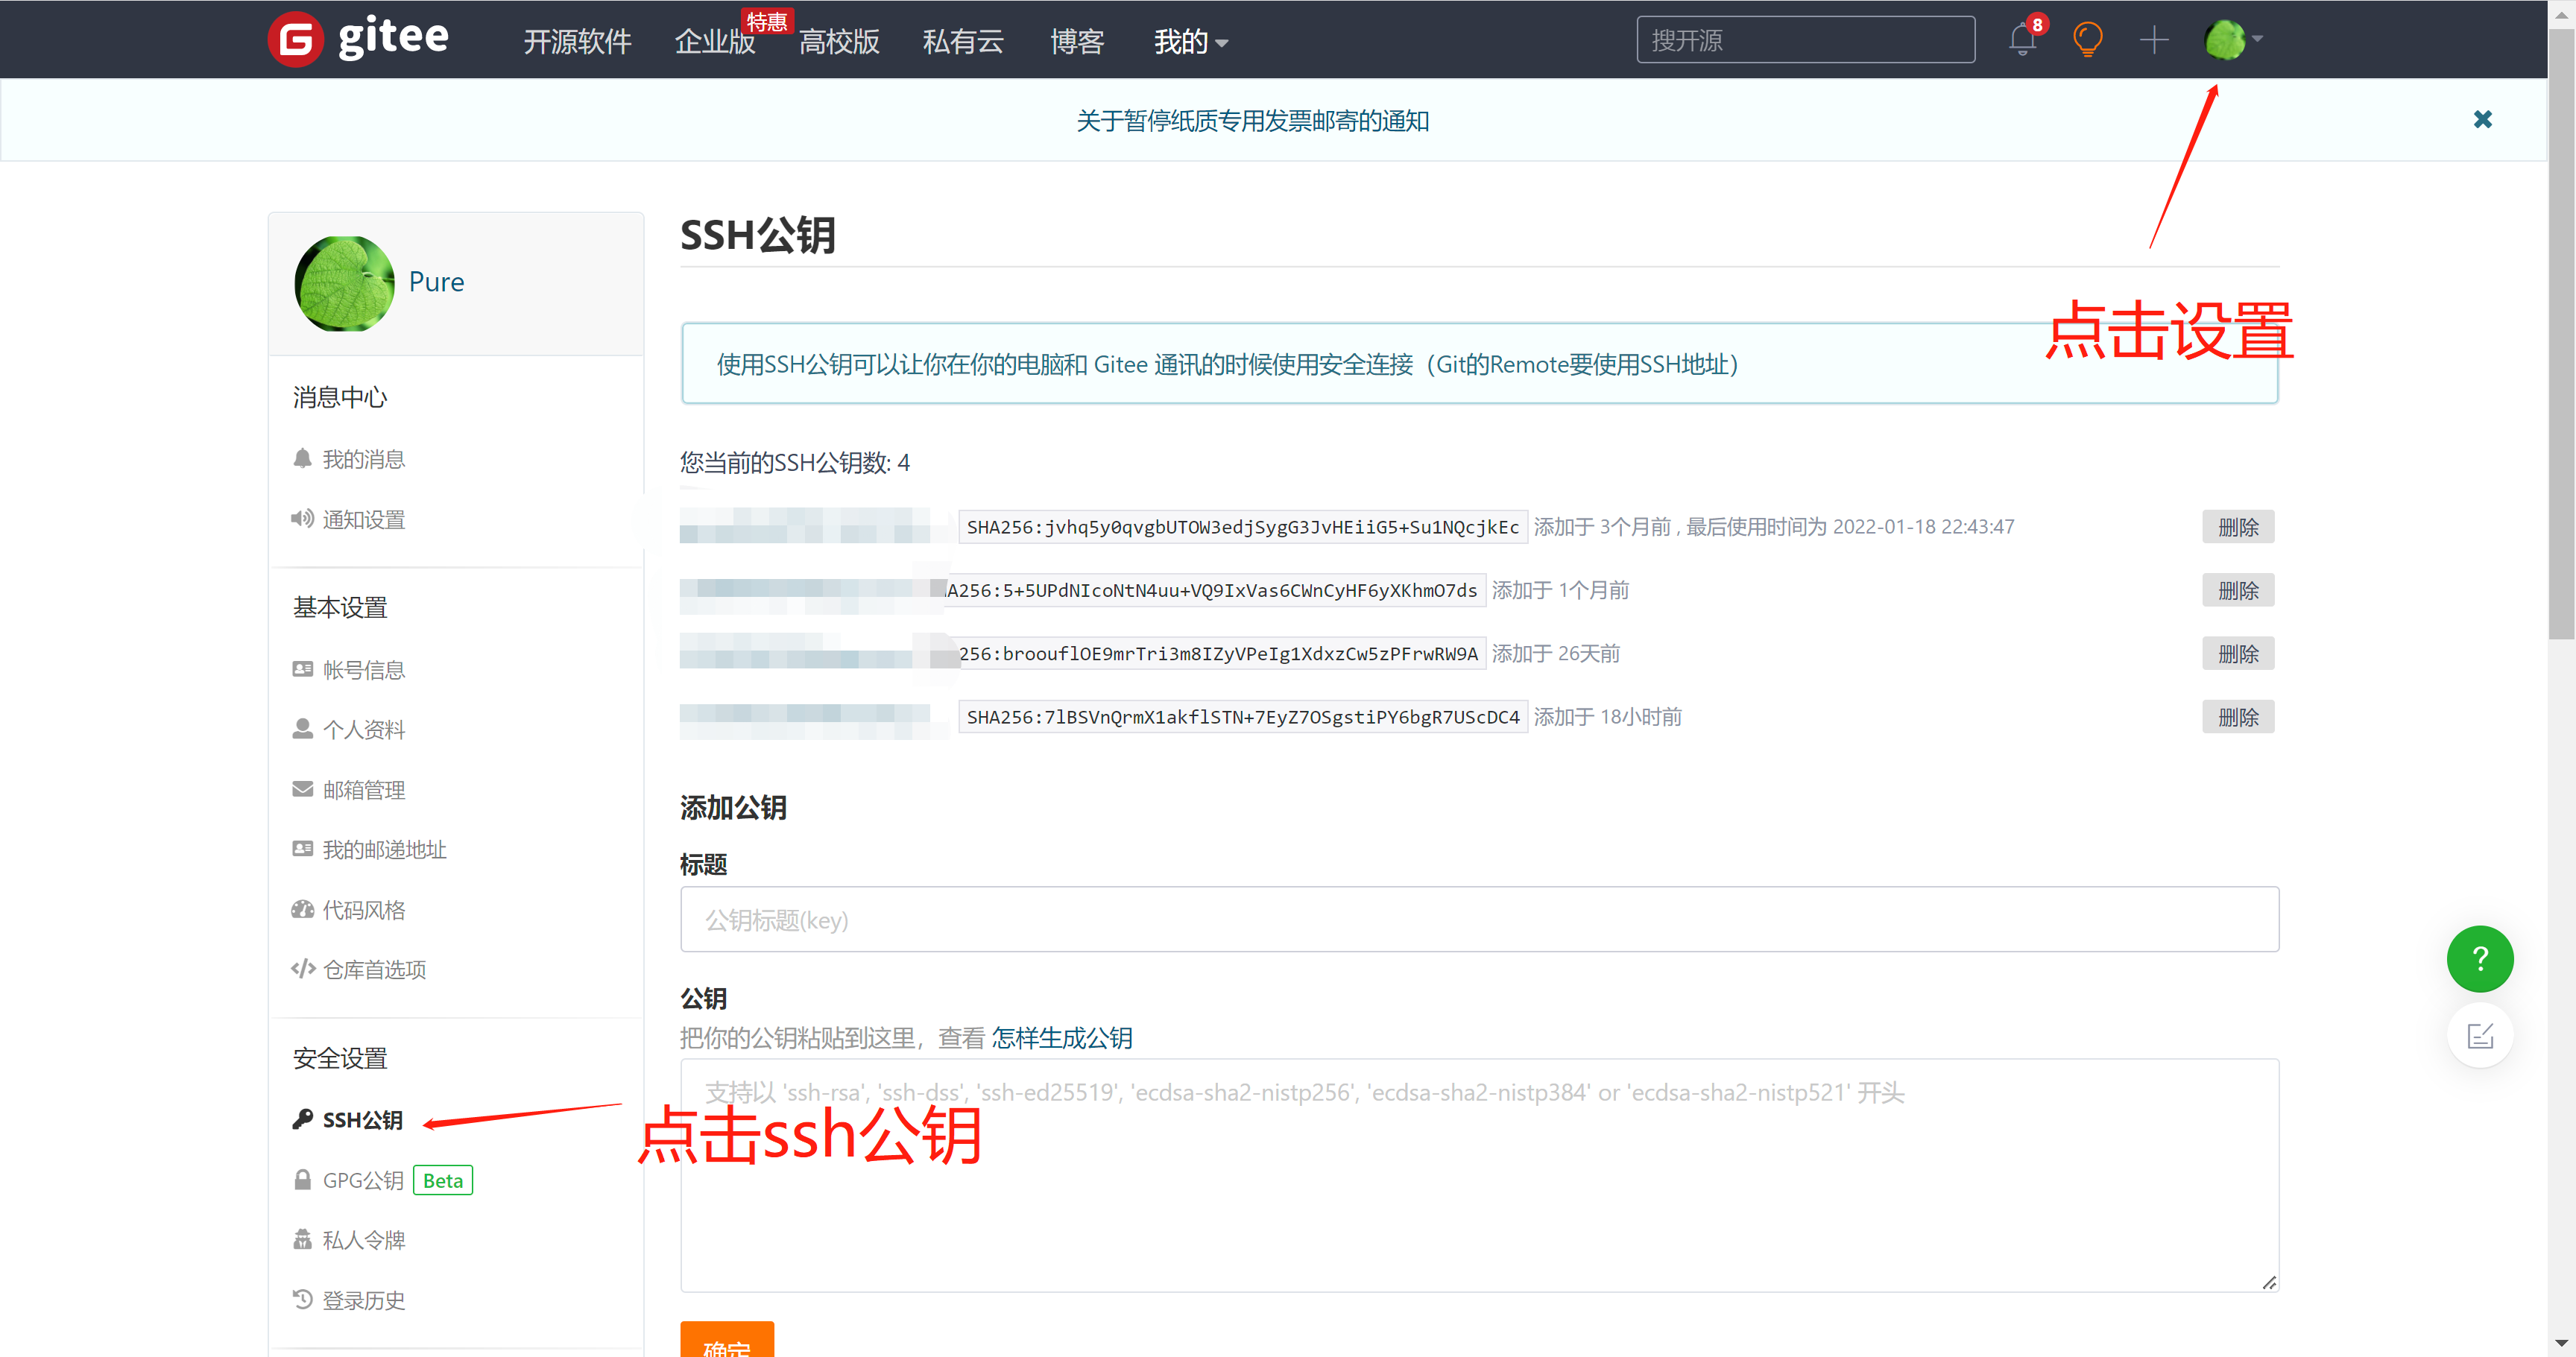
Task: Open GPG公钥 Beta settings
Action: (x=397, y=1180)
